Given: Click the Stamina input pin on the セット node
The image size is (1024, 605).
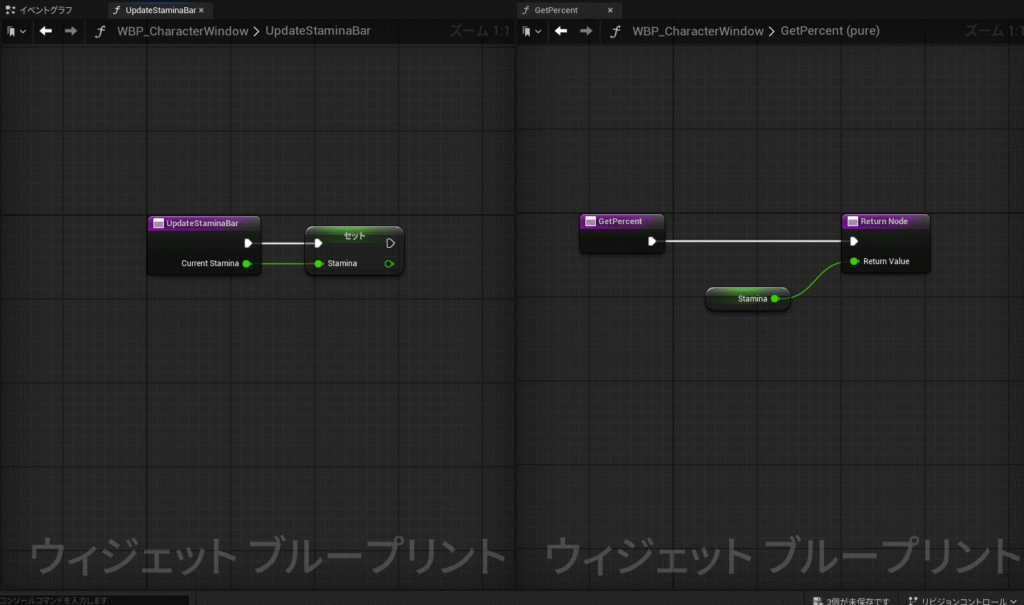Looking at the screenshot, I should [x=319, y=264].
